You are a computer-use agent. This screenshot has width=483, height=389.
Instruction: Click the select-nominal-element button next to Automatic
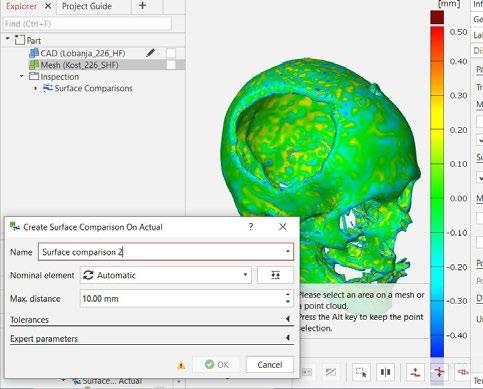click(275, 275)
